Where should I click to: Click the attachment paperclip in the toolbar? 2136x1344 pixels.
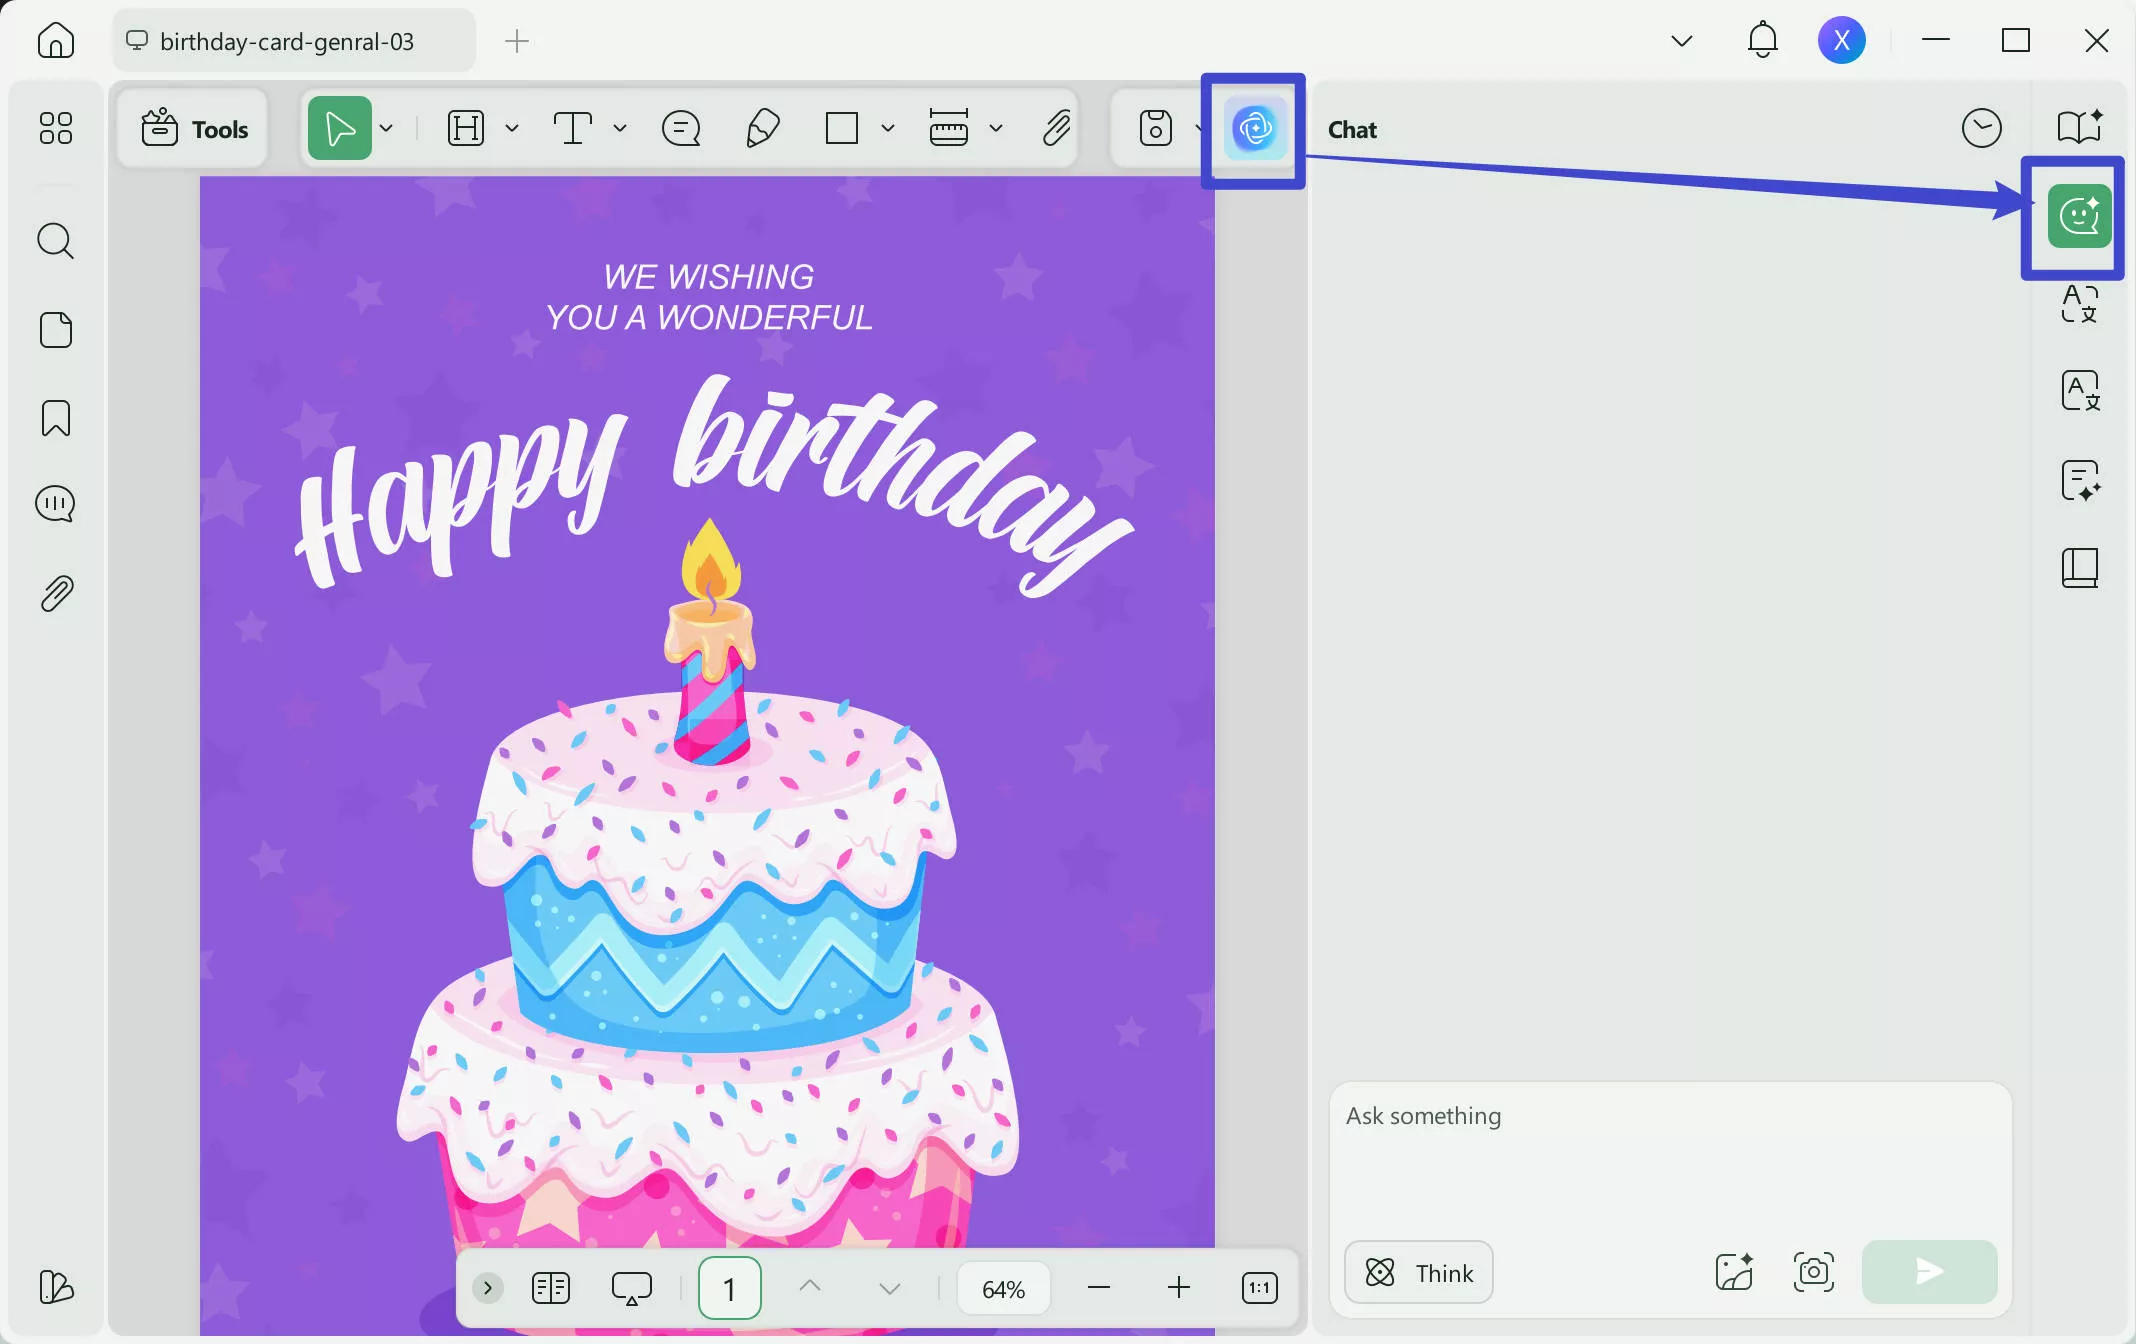tap(1056, 129)
